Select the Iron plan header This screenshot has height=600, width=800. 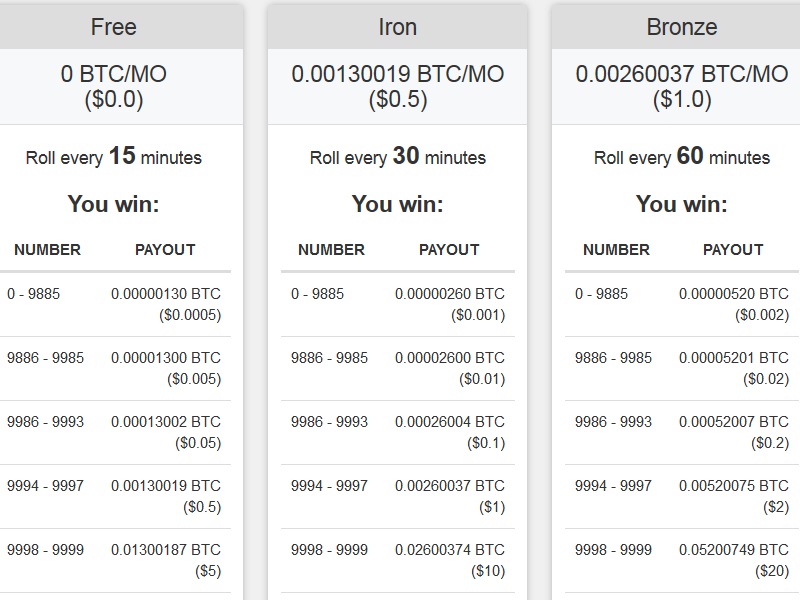[x=397, y=27]
